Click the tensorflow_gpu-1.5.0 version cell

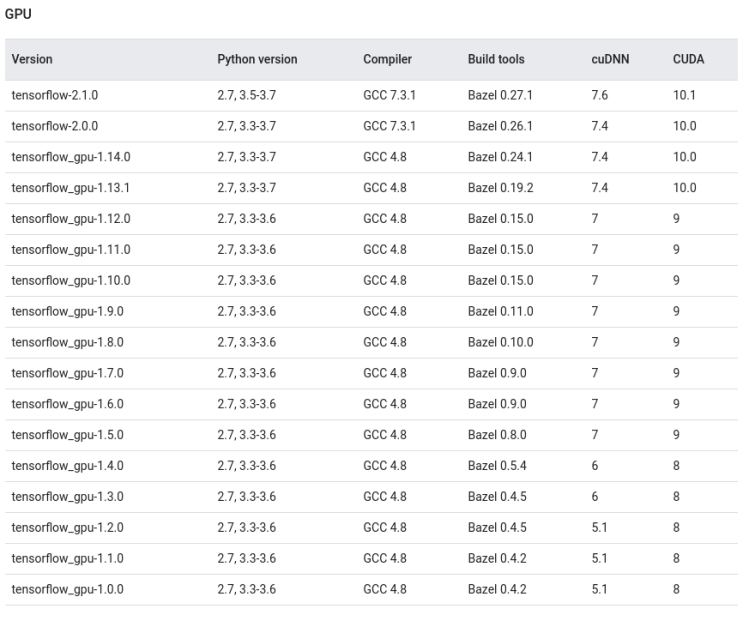(68, 435)
